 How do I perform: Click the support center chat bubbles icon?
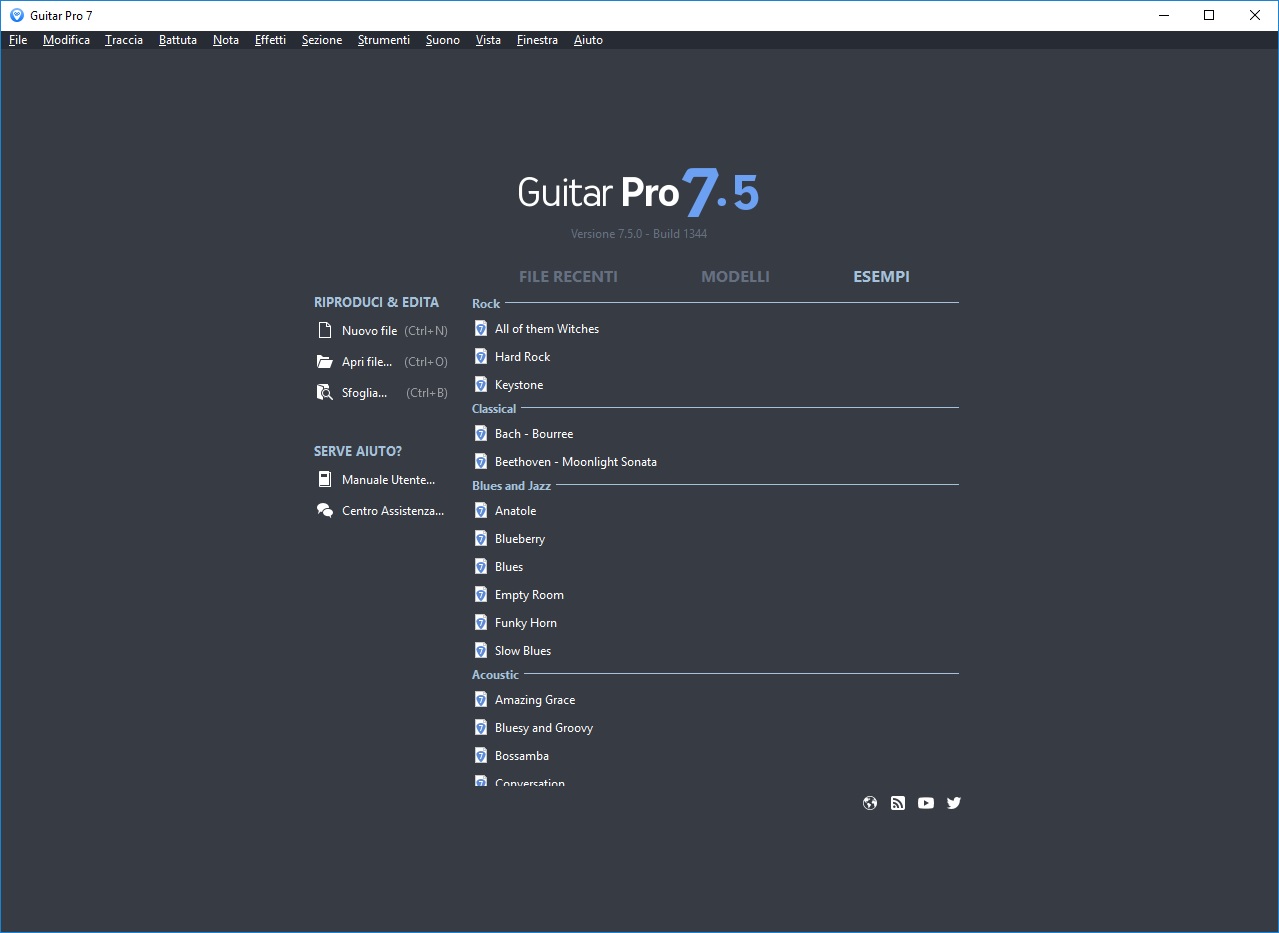click(324, 510)
